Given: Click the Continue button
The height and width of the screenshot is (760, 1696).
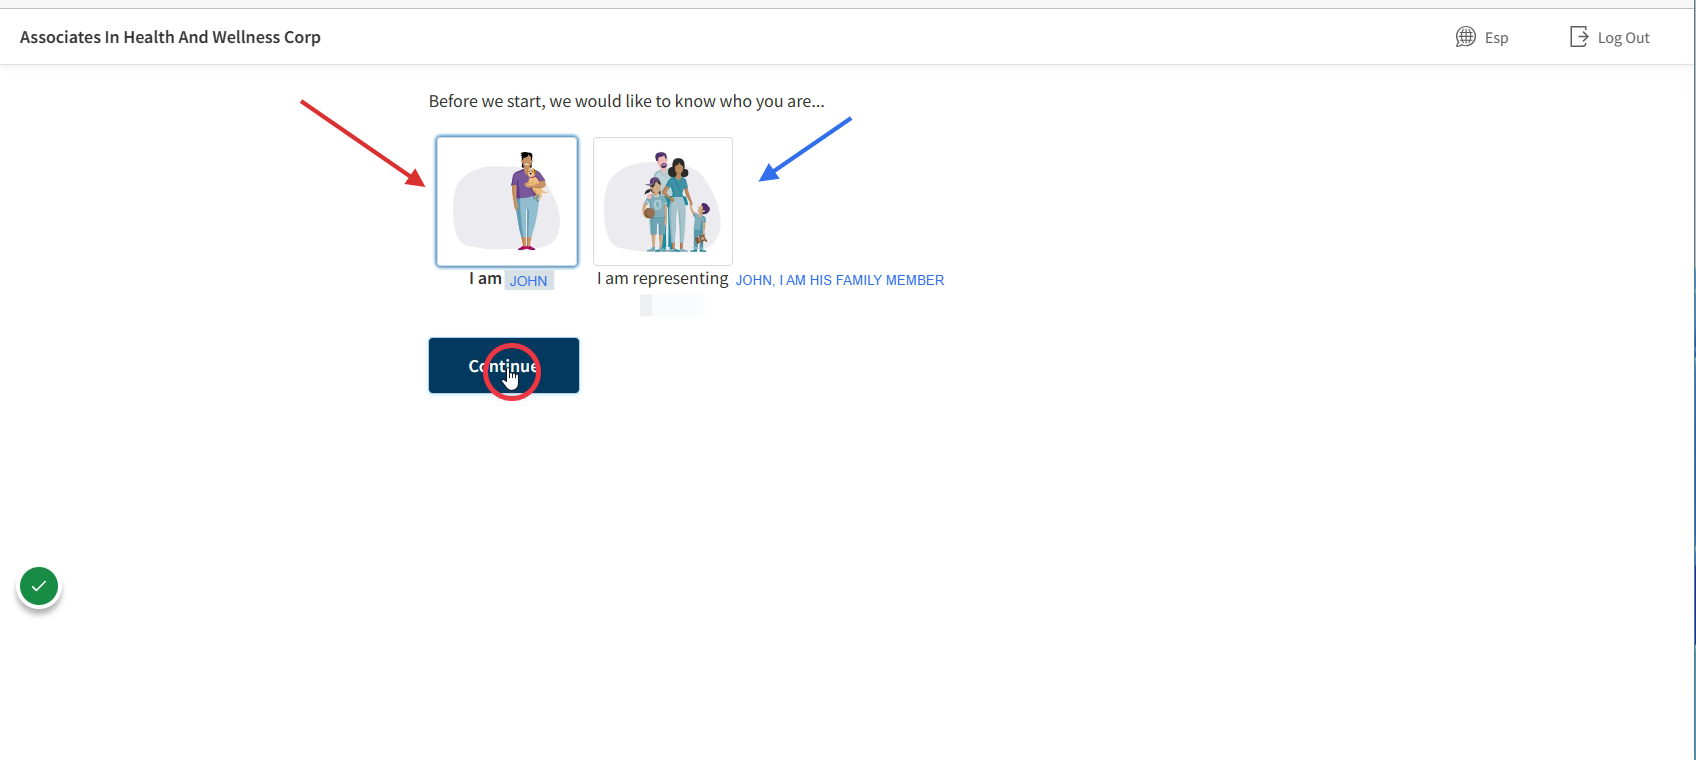Looking at the screenshot, I should coord(504,365).
